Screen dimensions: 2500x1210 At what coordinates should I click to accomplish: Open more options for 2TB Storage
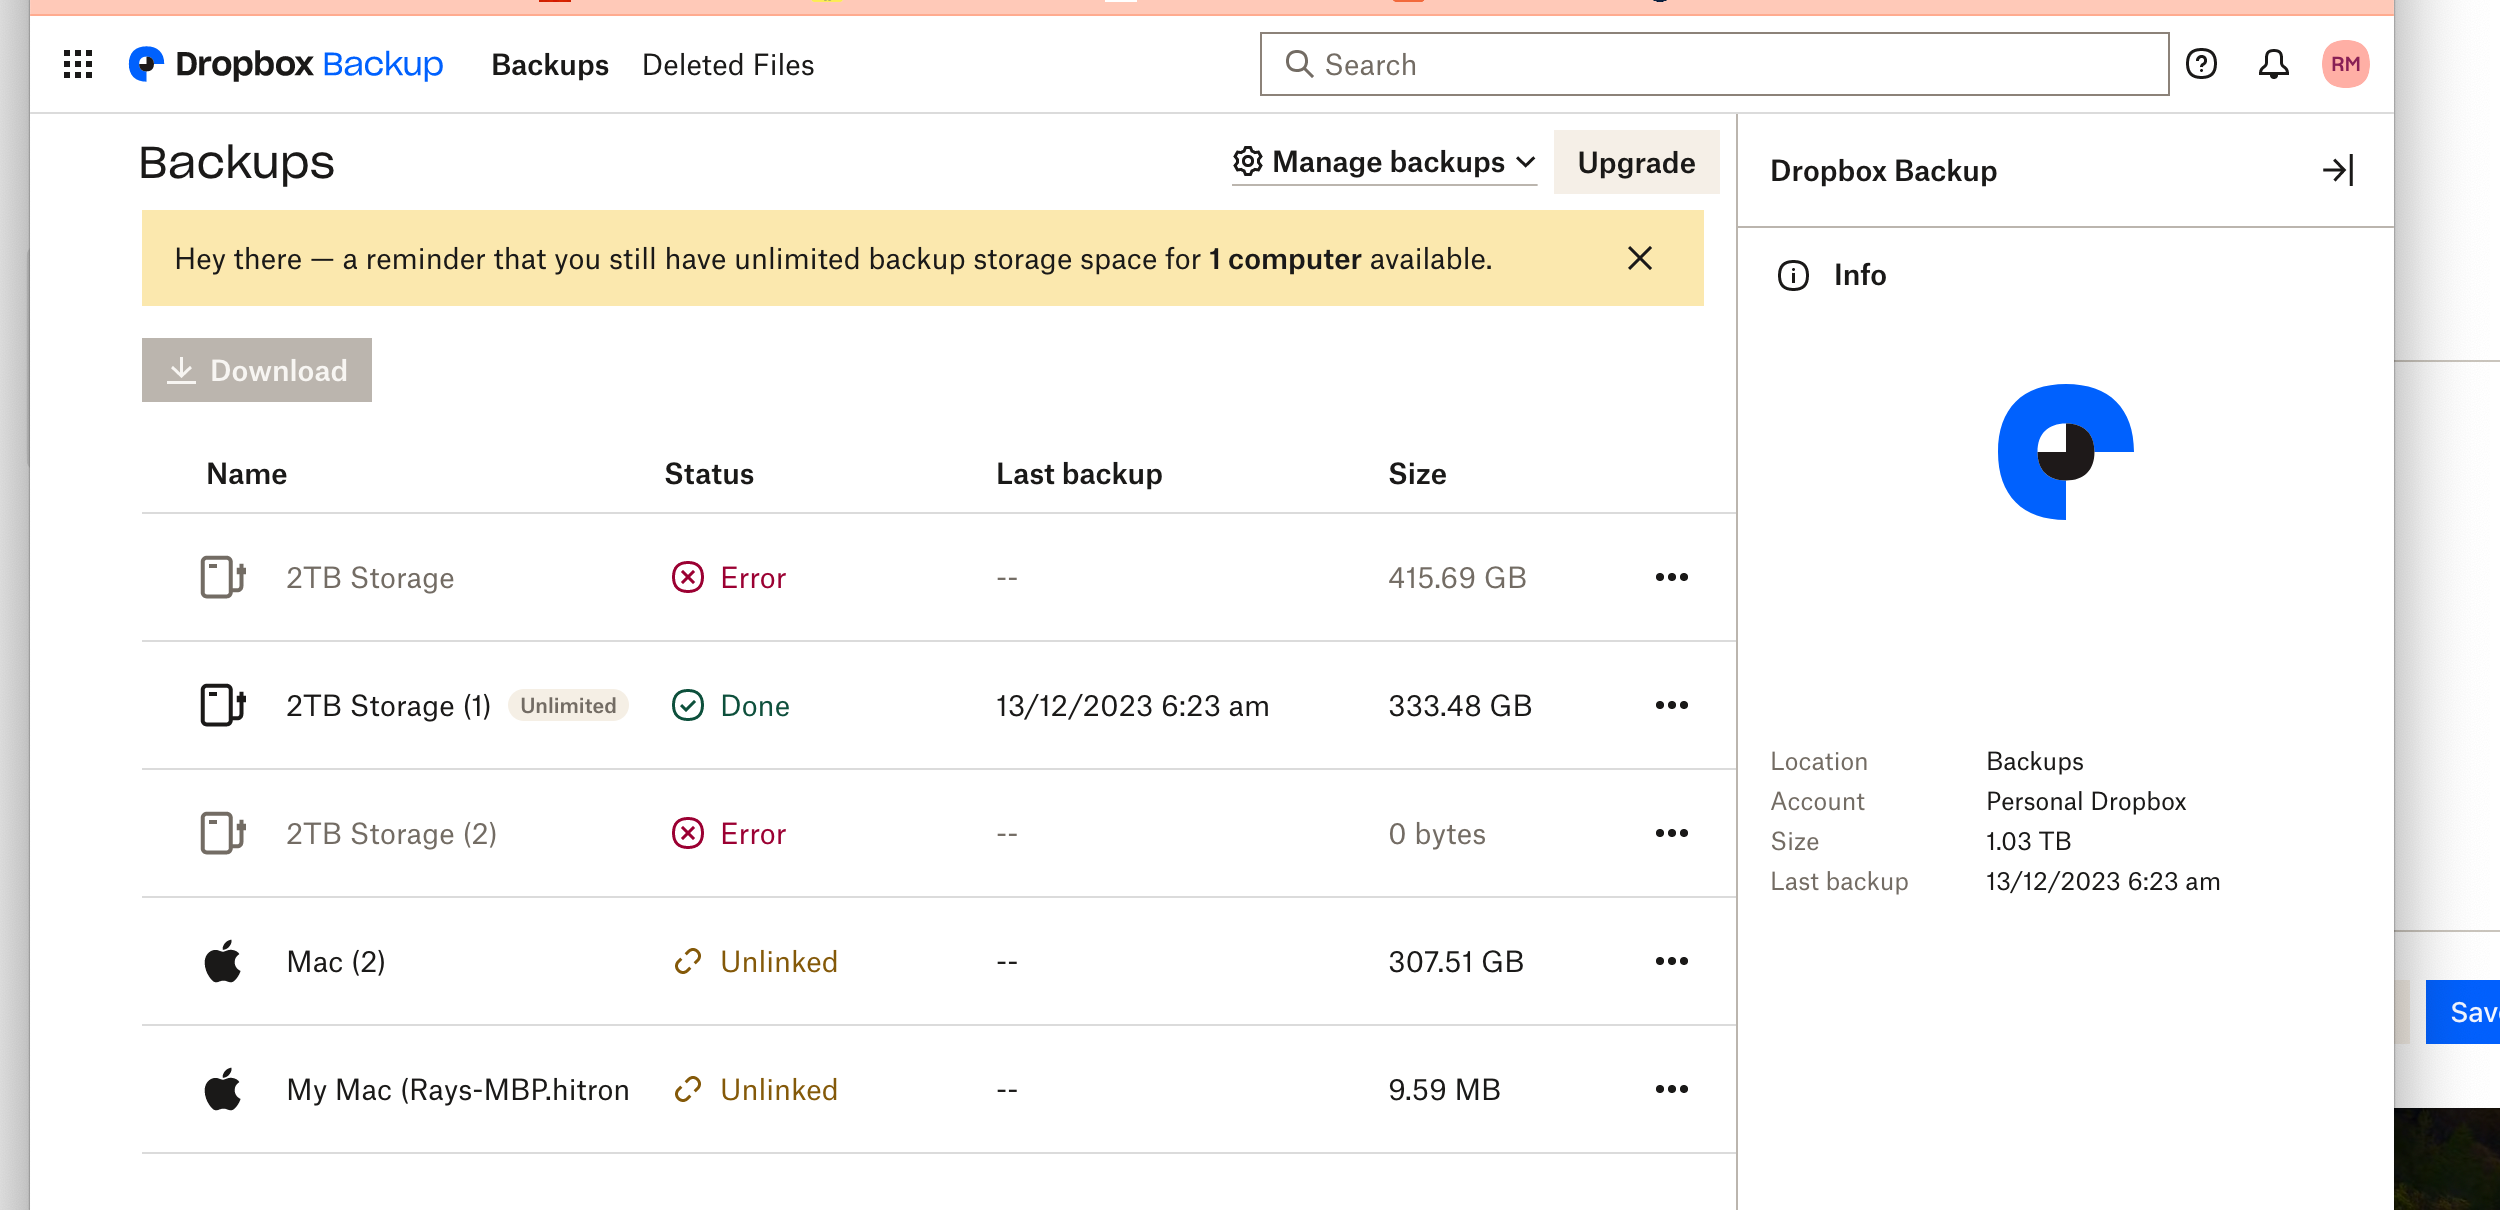point(1671,578)
